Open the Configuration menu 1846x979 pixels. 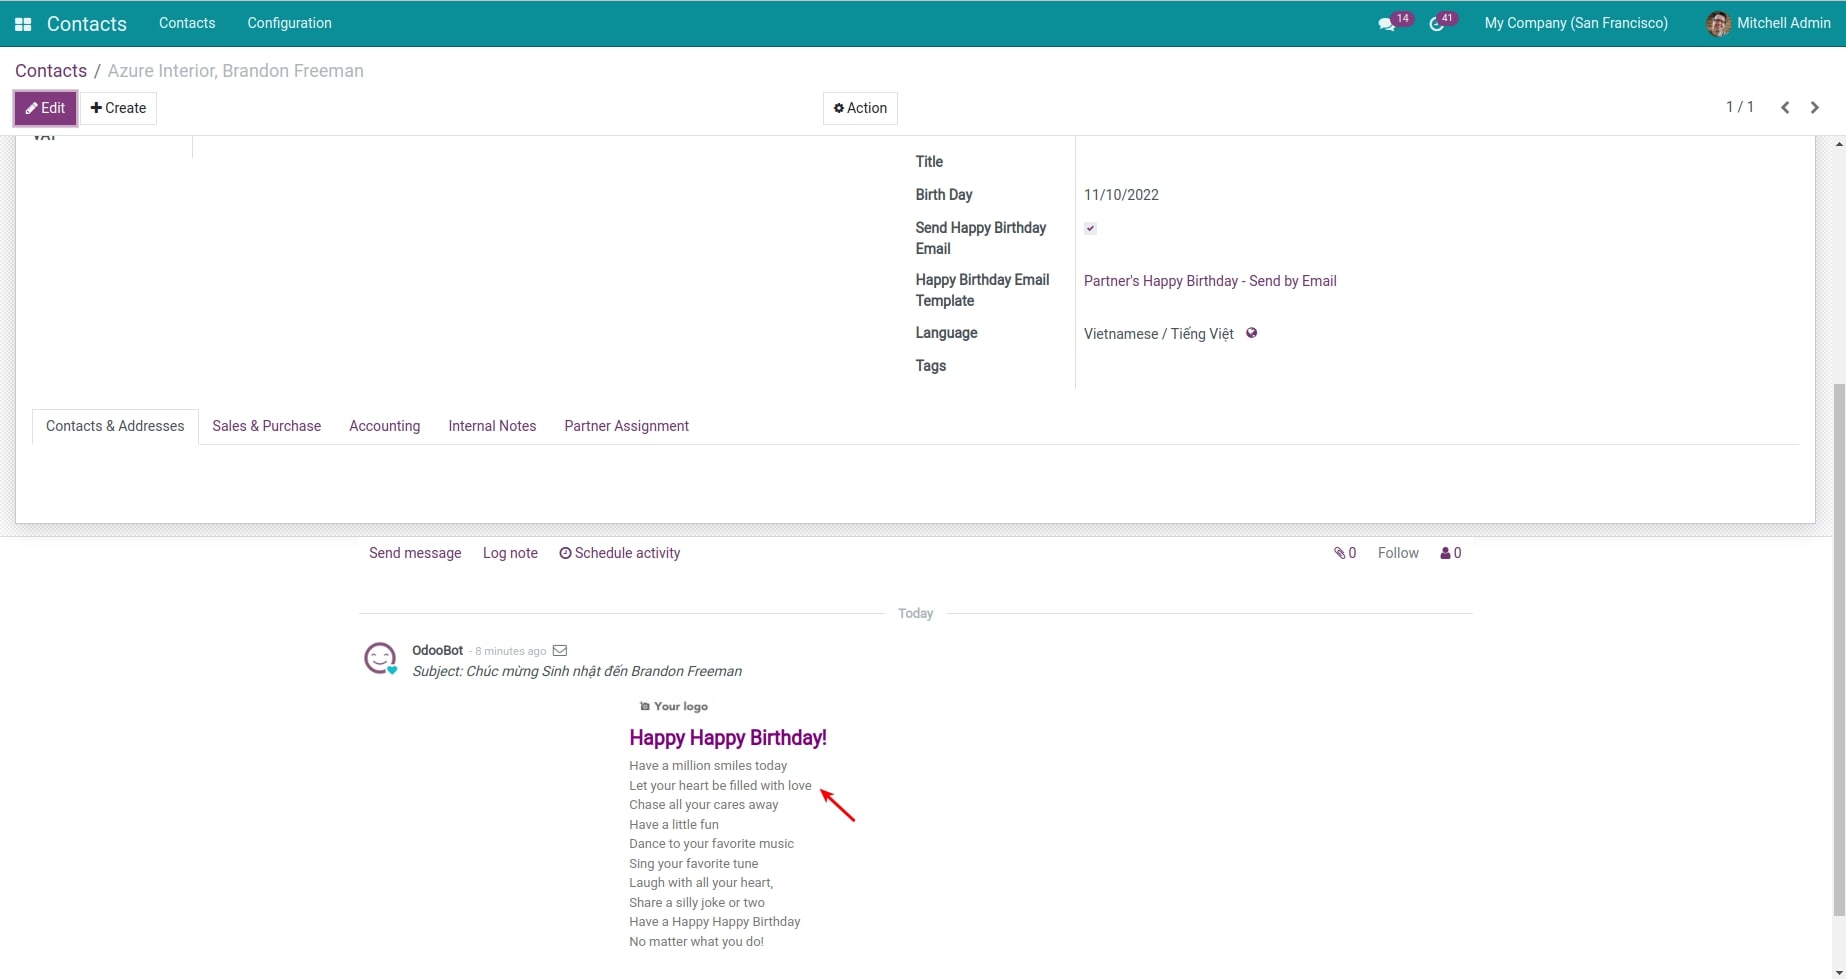tap(289, 23)
